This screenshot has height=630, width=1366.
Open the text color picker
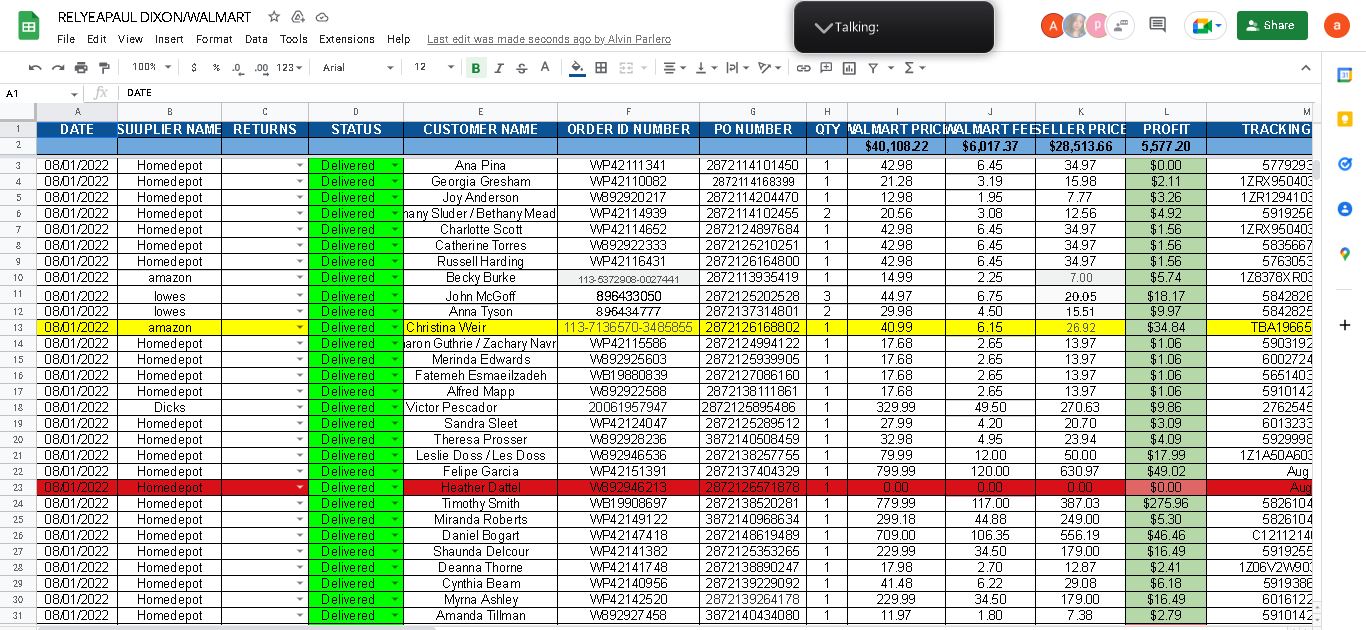(545, 67)
